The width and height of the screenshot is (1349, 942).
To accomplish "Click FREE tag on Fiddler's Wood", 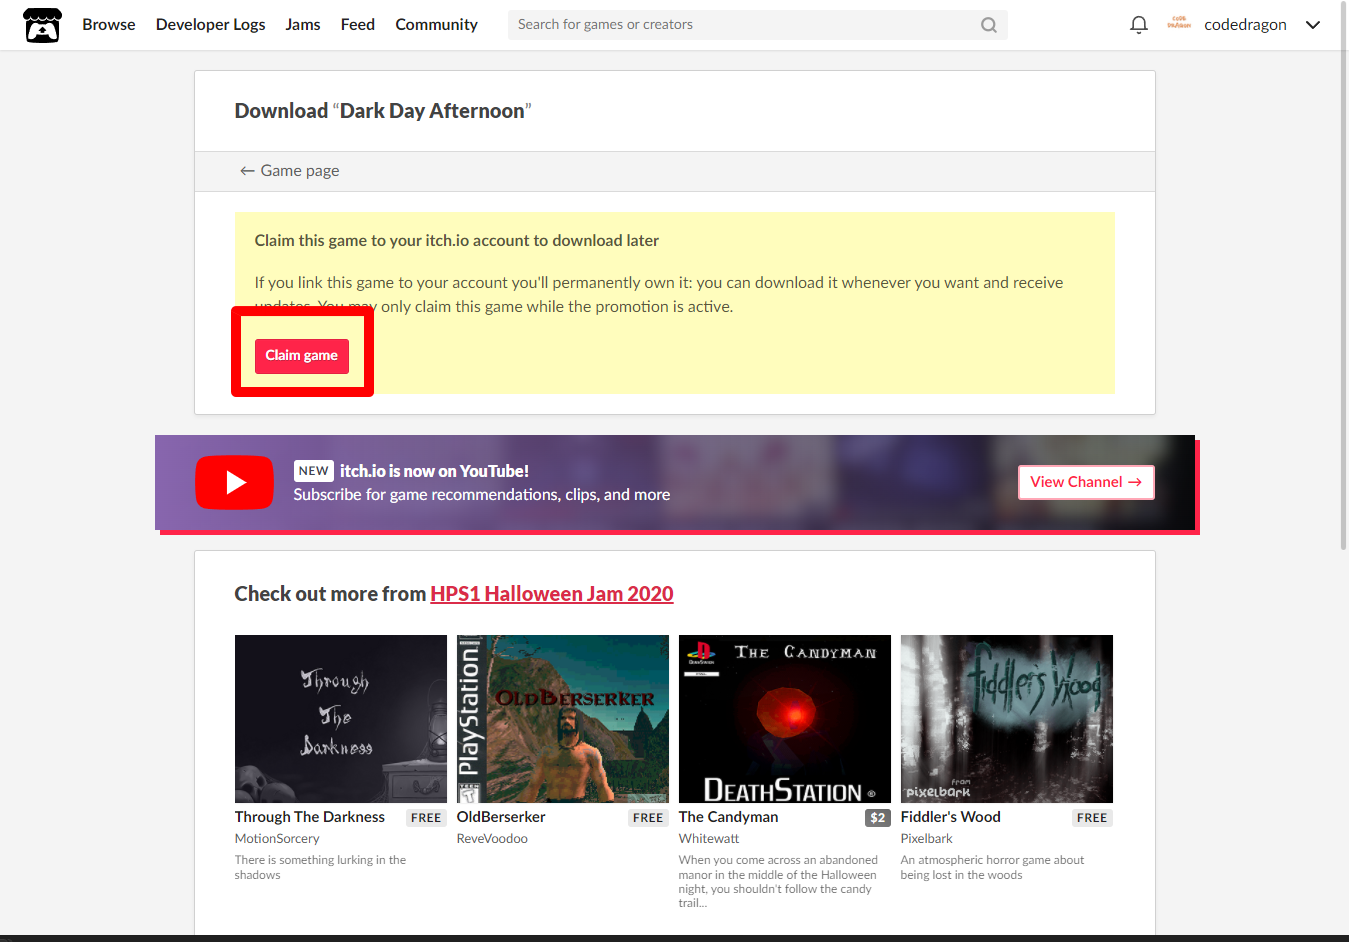I will click(1092, 818).
